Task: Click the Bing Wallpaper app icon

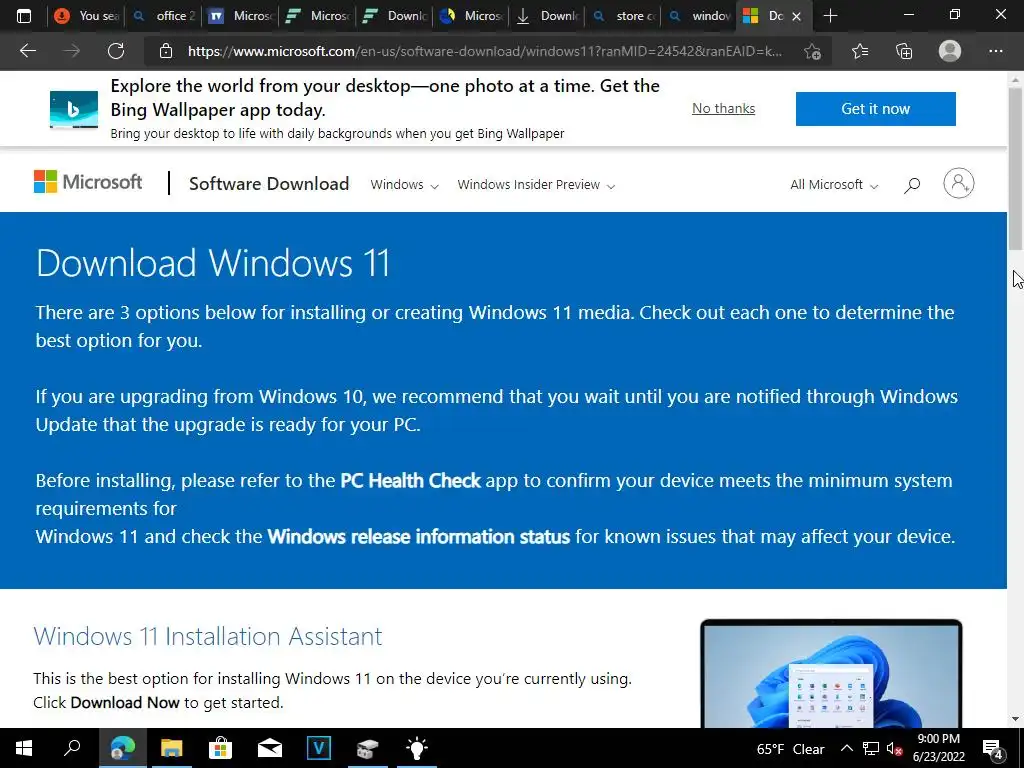Action: click(x=74, y=109)
